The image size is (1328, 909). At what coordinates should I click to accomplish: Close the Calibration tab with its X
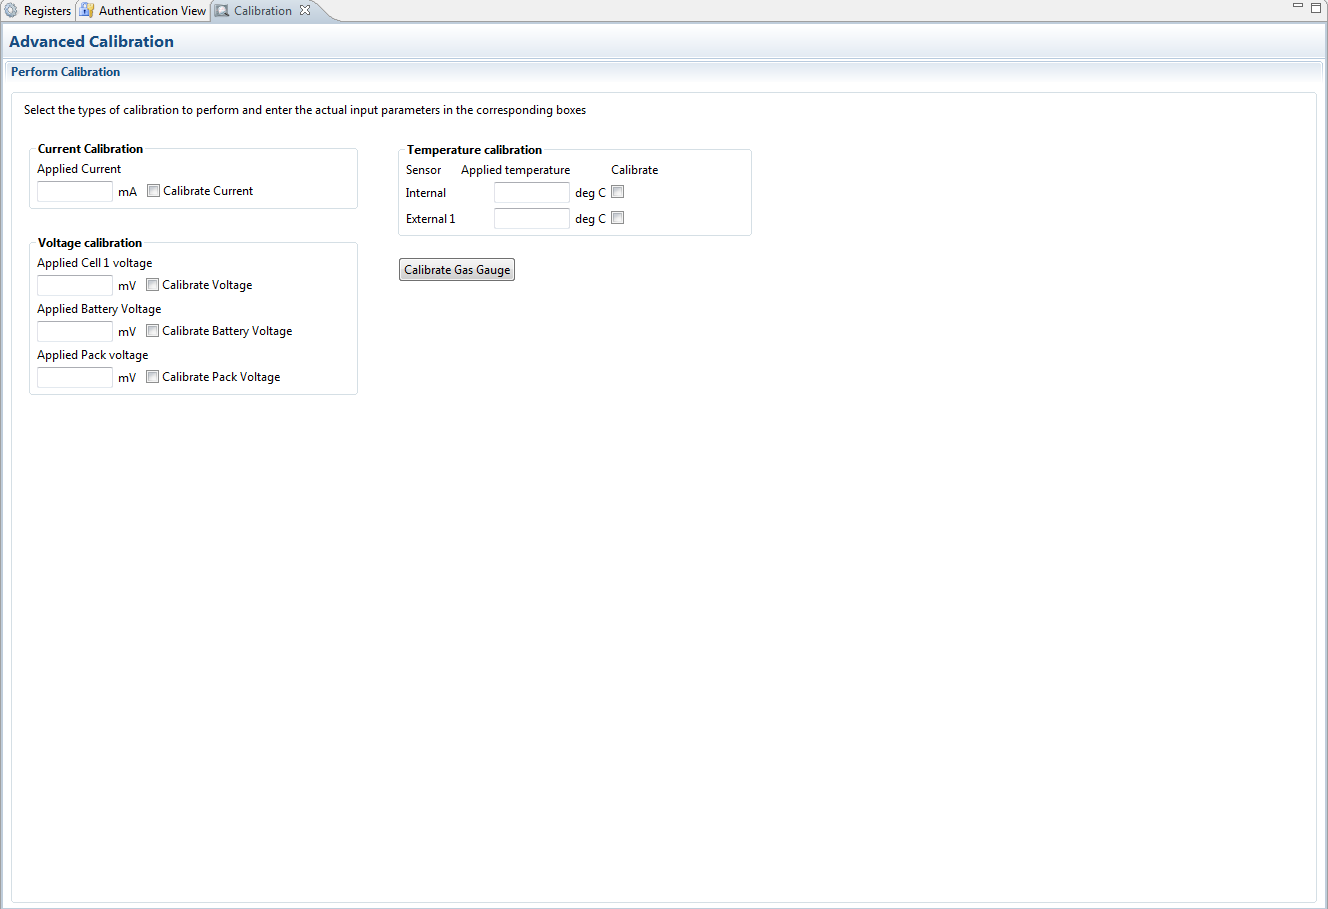pyautogui.click(x=305, y=10)
